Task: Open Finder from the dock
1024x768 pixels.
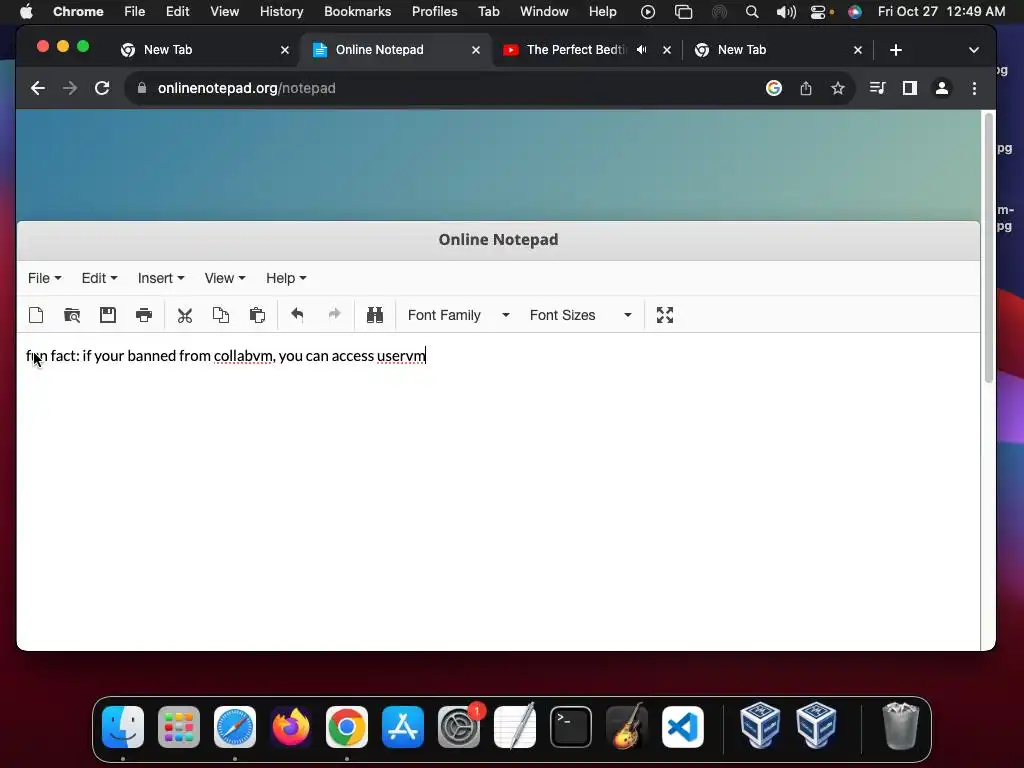Action: [123, 727]
